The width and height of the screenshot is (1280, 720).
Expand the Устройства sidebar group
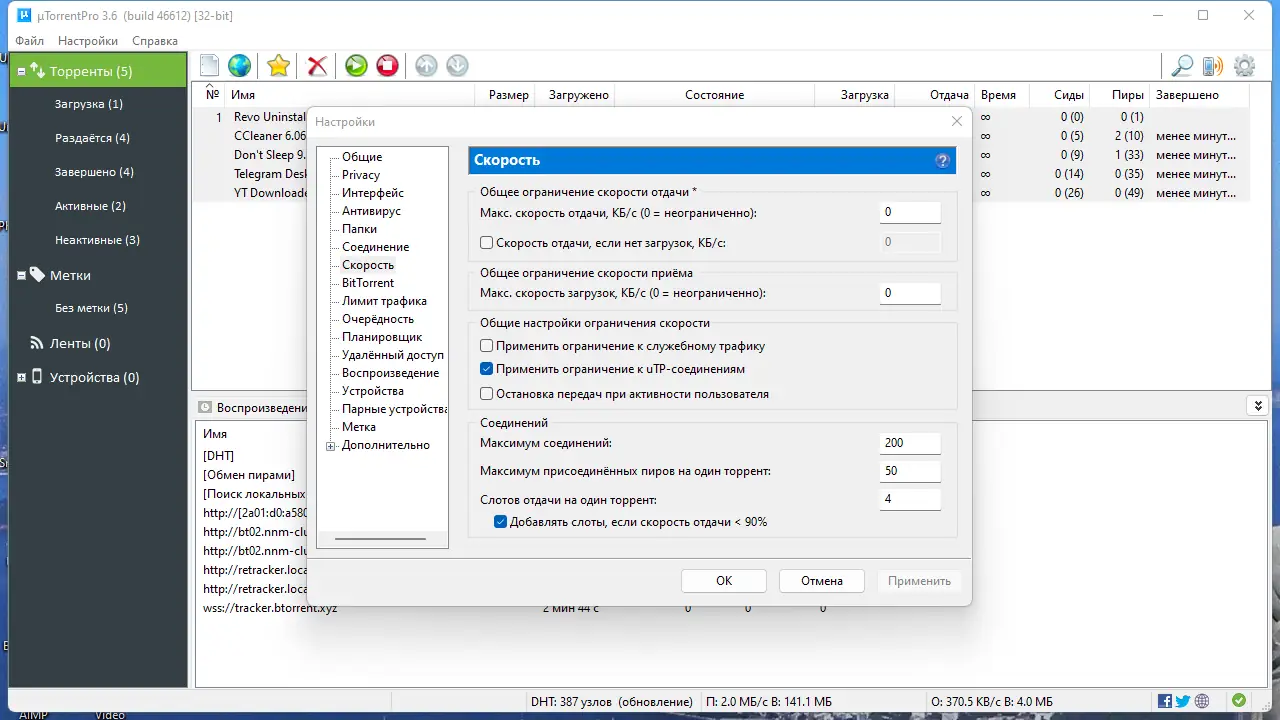[21, 378]
